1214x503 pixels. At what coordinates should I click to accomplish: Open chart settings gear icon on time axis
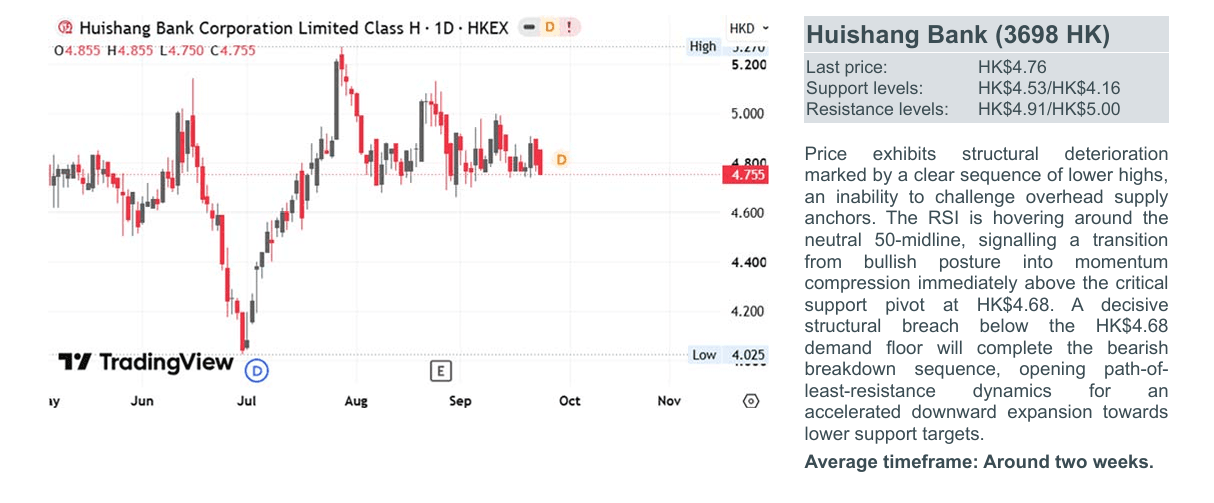coord(751,401)
